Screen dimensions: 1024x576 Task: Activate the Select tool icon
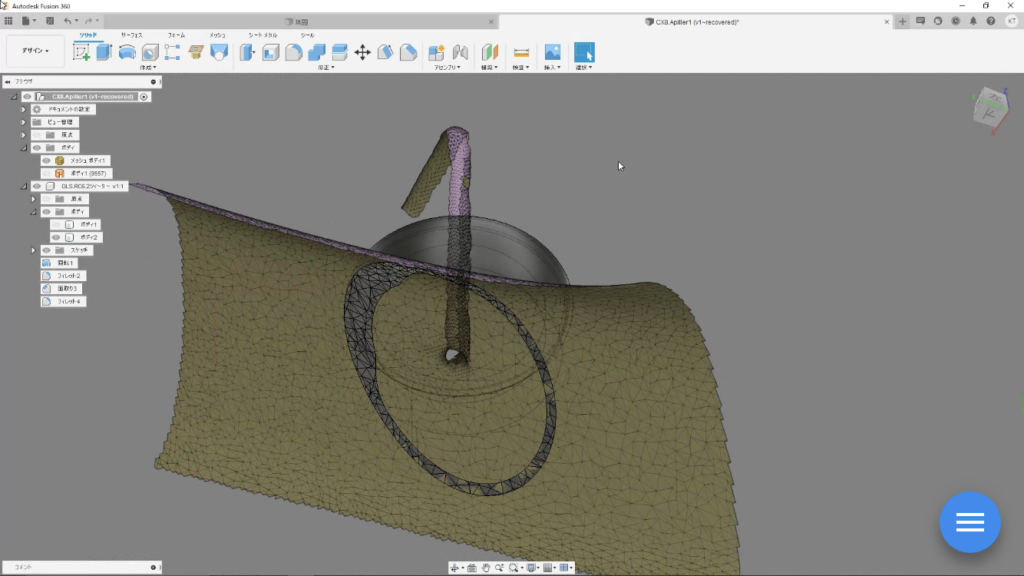584,52
